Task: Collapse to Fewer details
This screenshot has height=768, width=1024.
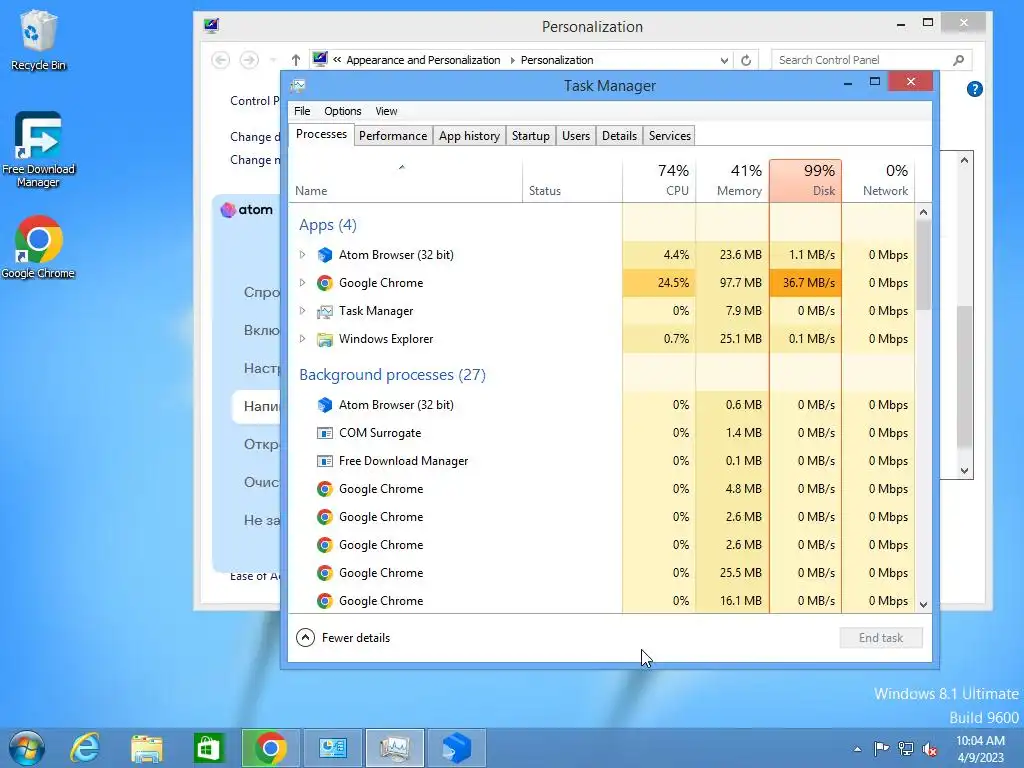Action: point(343,637)
